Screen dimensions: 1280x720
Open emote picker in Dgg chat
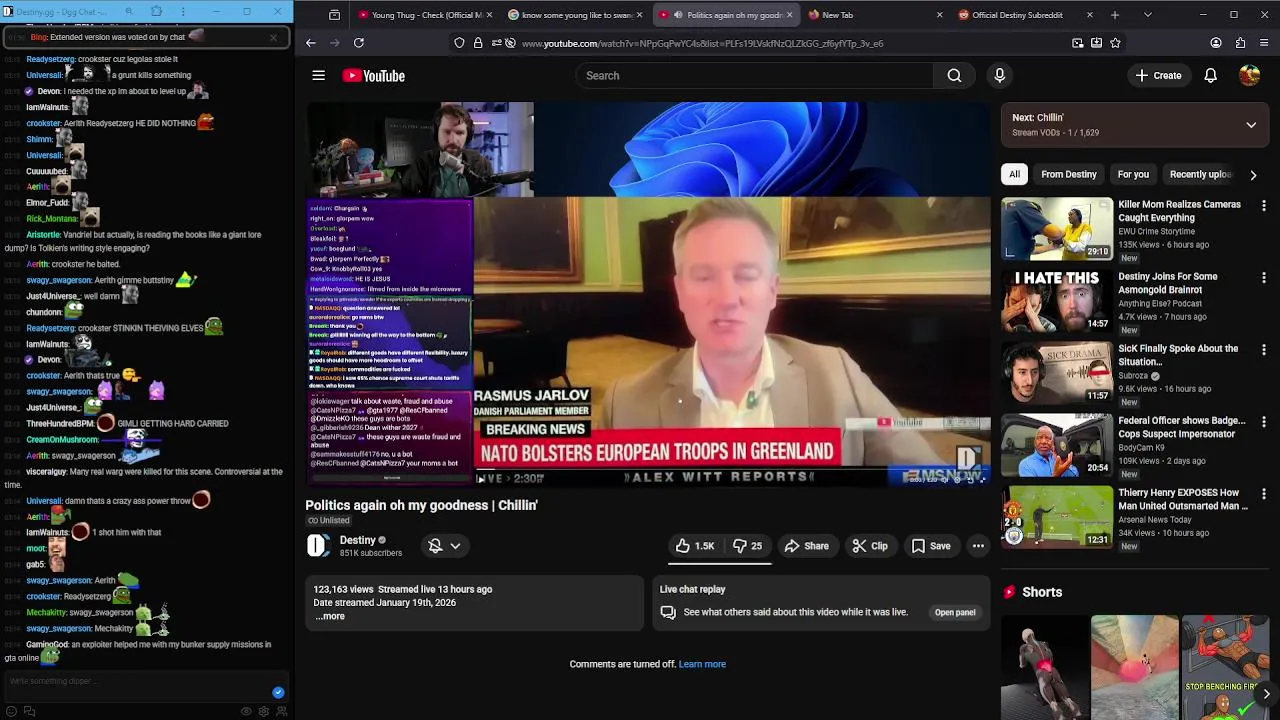click(x=12, y=711)
